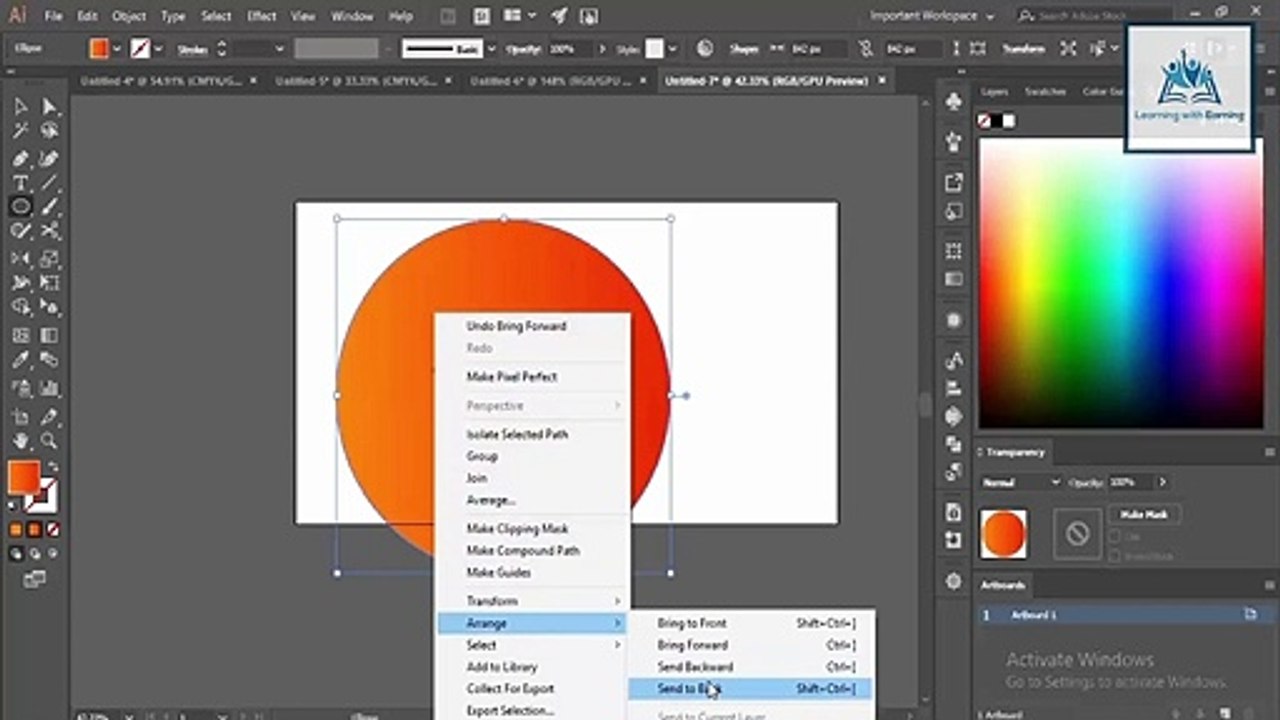Select the Line Segment tool
The width and height of the screenshot is (1280, 720).
coord(49,183)
